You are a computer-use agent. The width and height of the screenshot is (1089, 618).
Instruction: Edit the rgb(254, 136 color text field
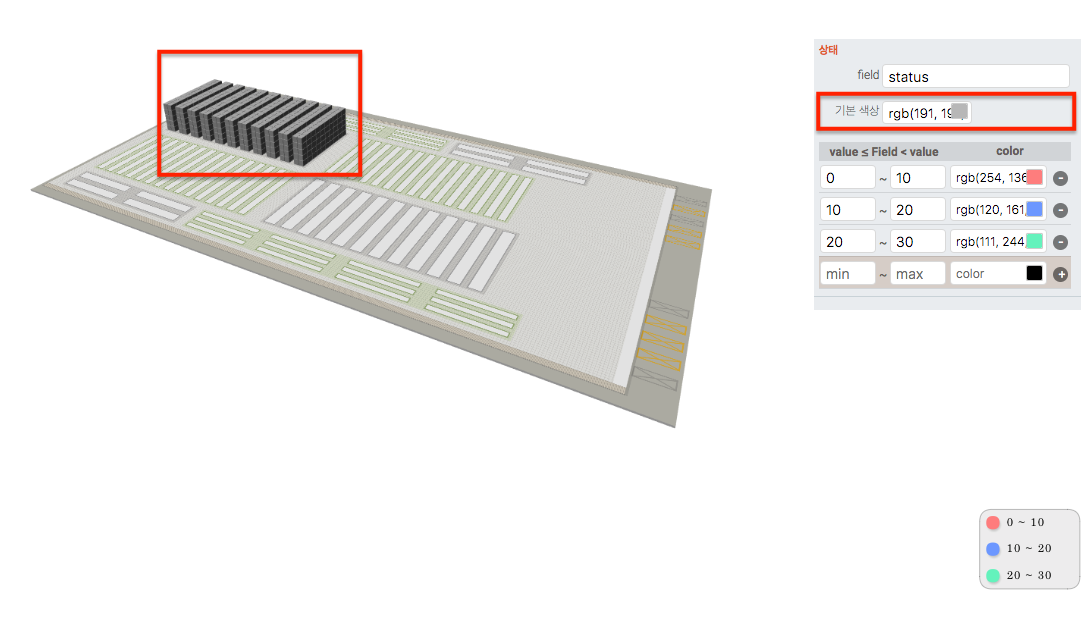tap(989, 178)
